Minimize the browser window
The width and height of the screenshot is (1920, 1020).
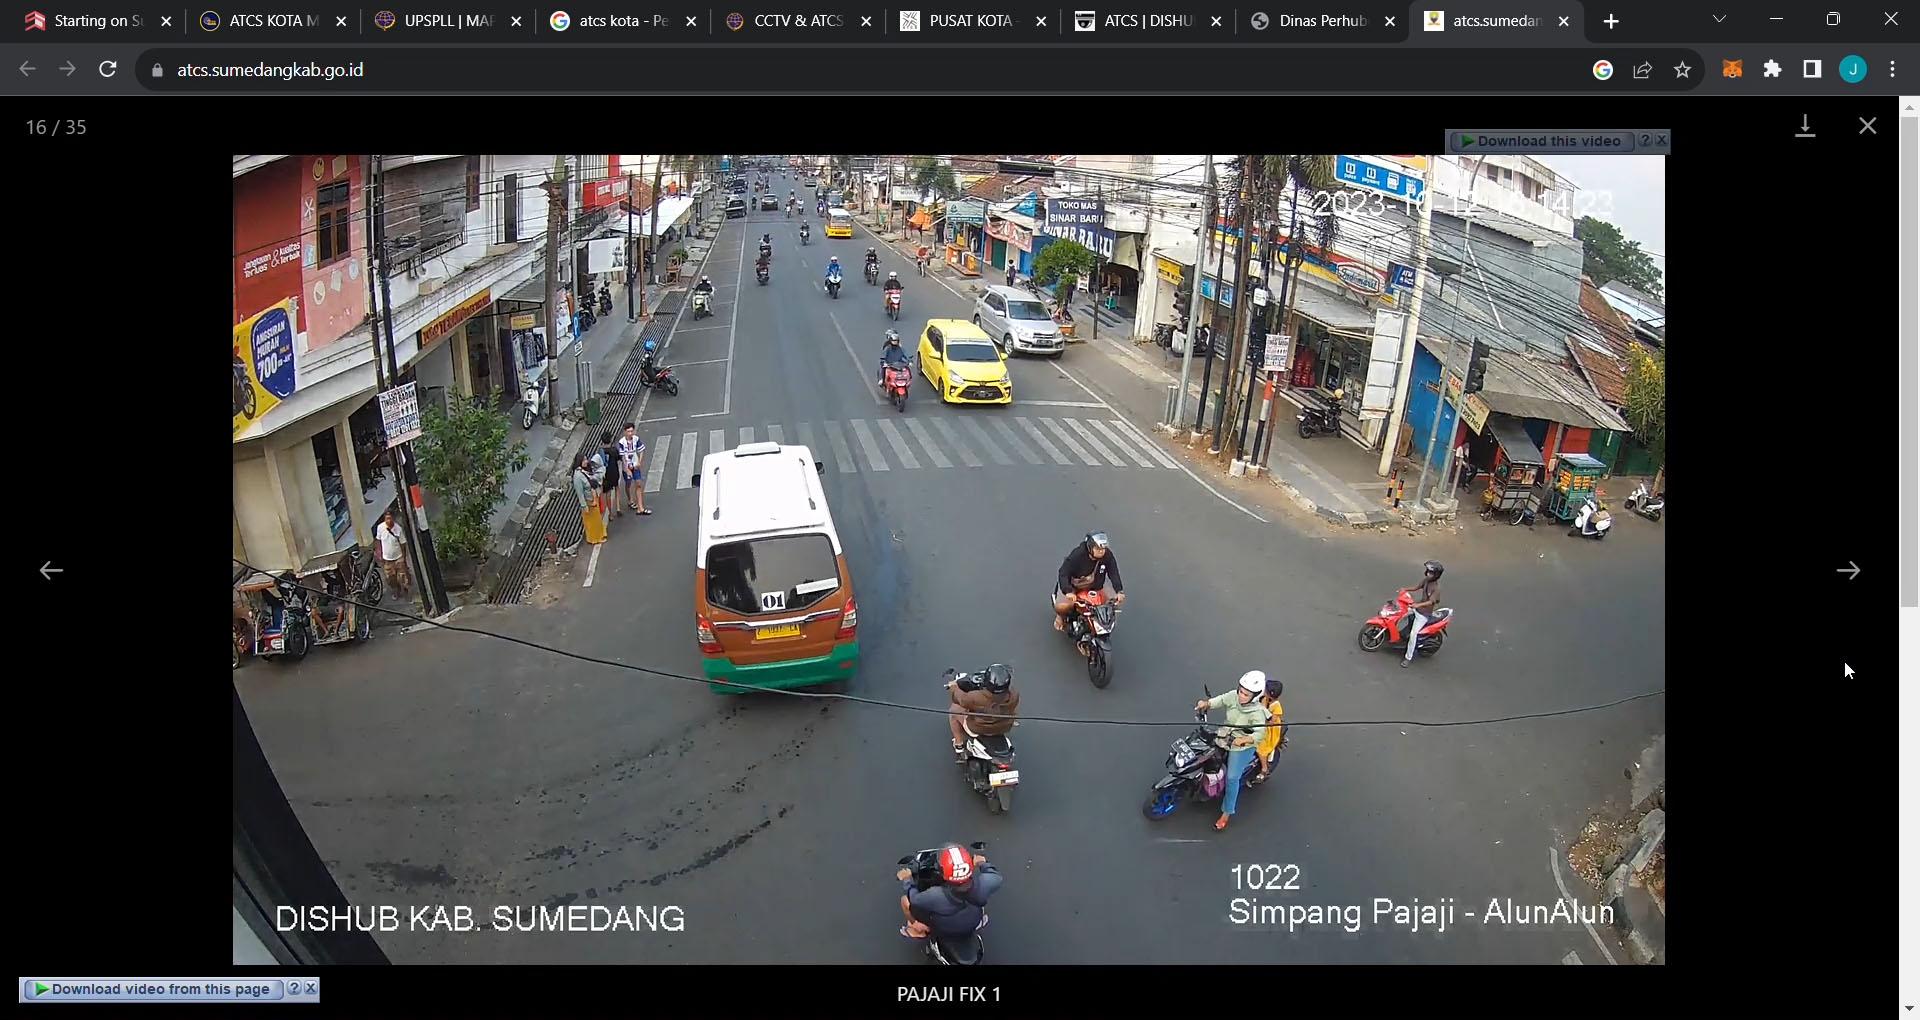pos(1776,19)
